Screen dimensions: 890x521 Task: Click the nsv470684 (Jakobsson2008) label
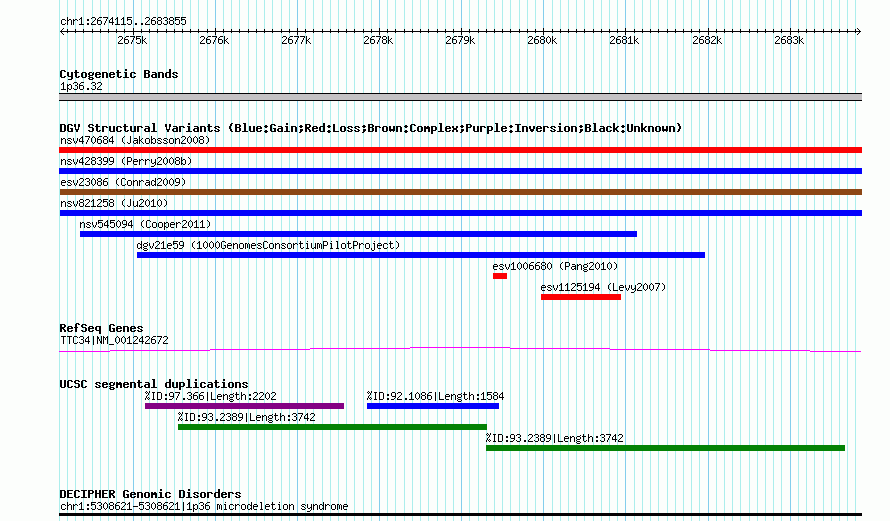pyautogui.click(x=135, y=140)
